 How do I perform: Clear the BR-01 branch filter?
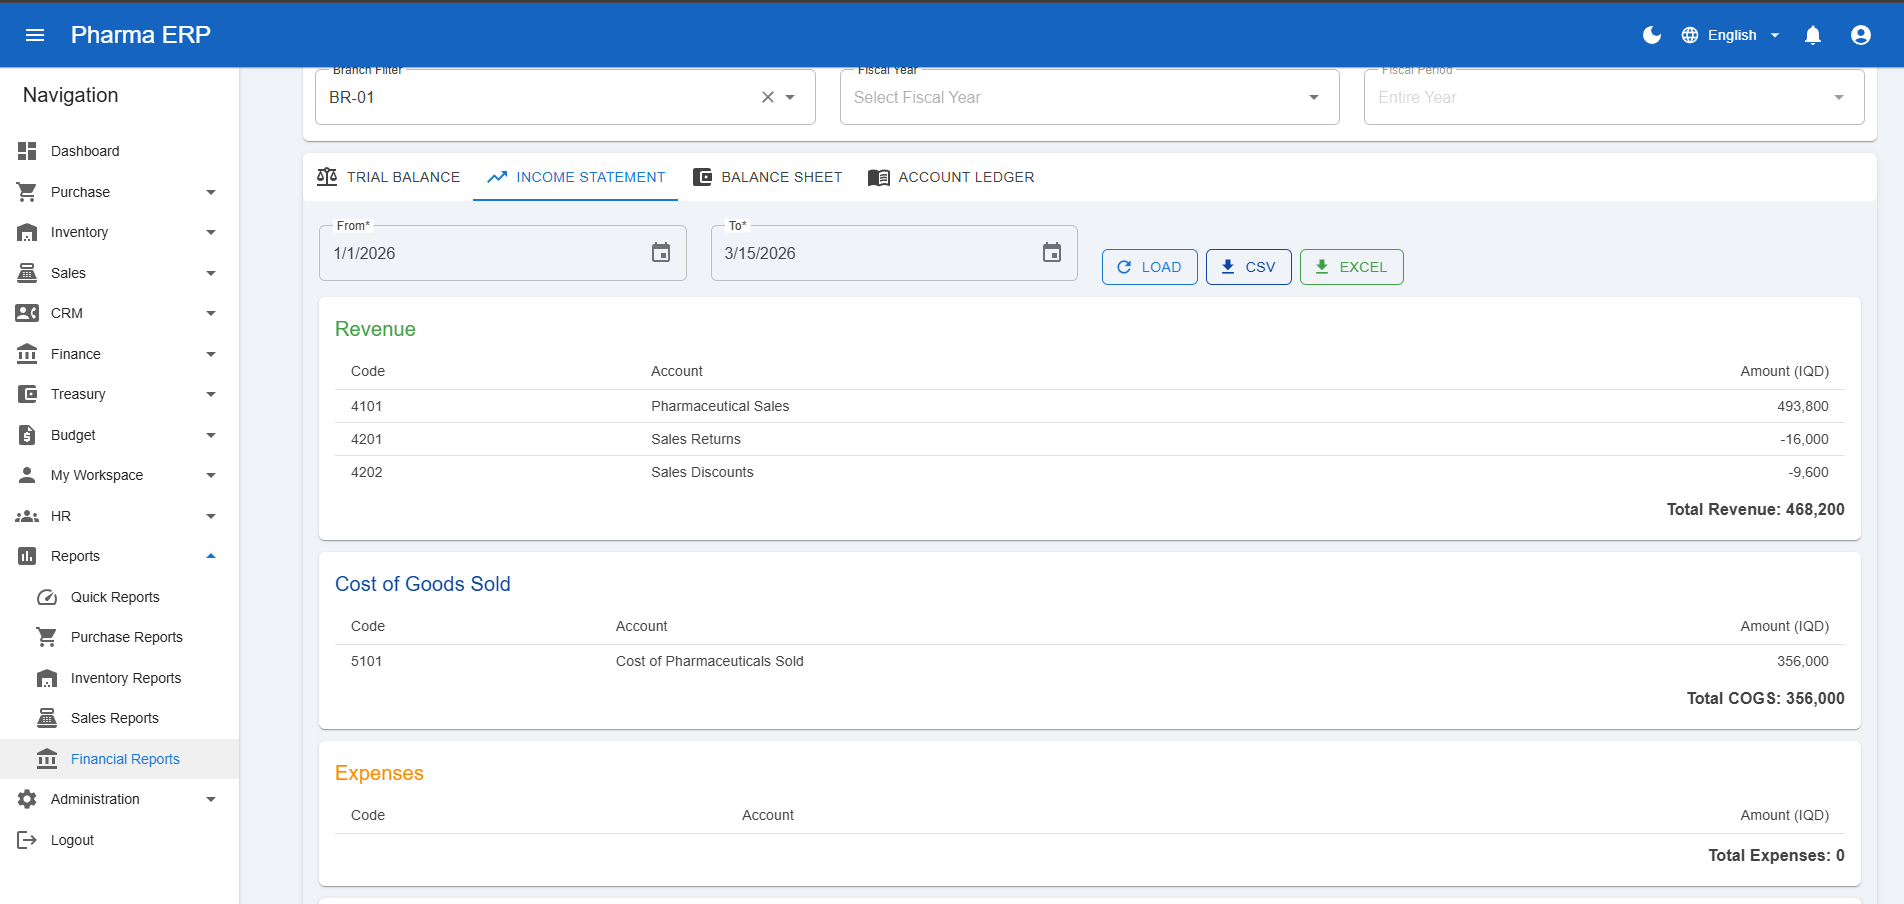[x=767, y=97]
